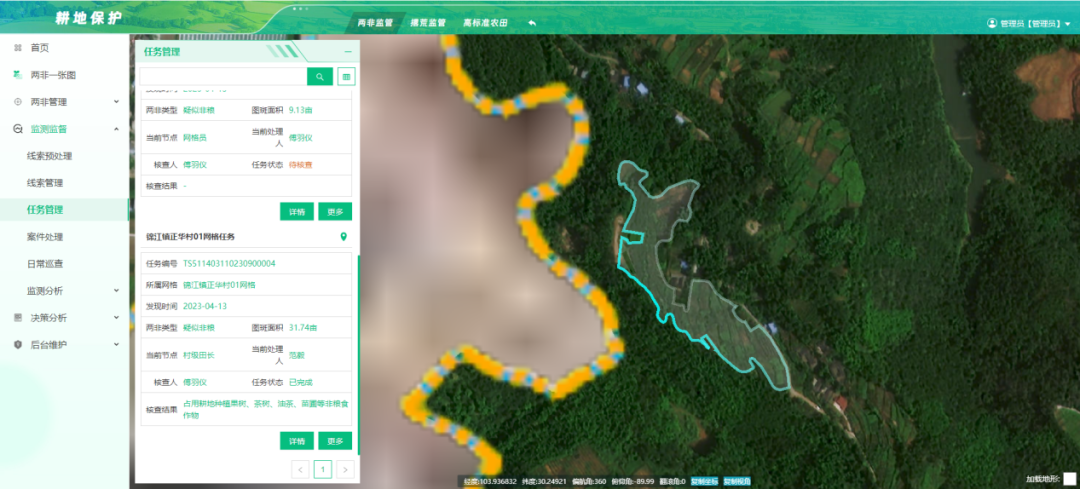1080x489 pixels.
Task: Go to the next page arrow
Action: pos(345,469)
